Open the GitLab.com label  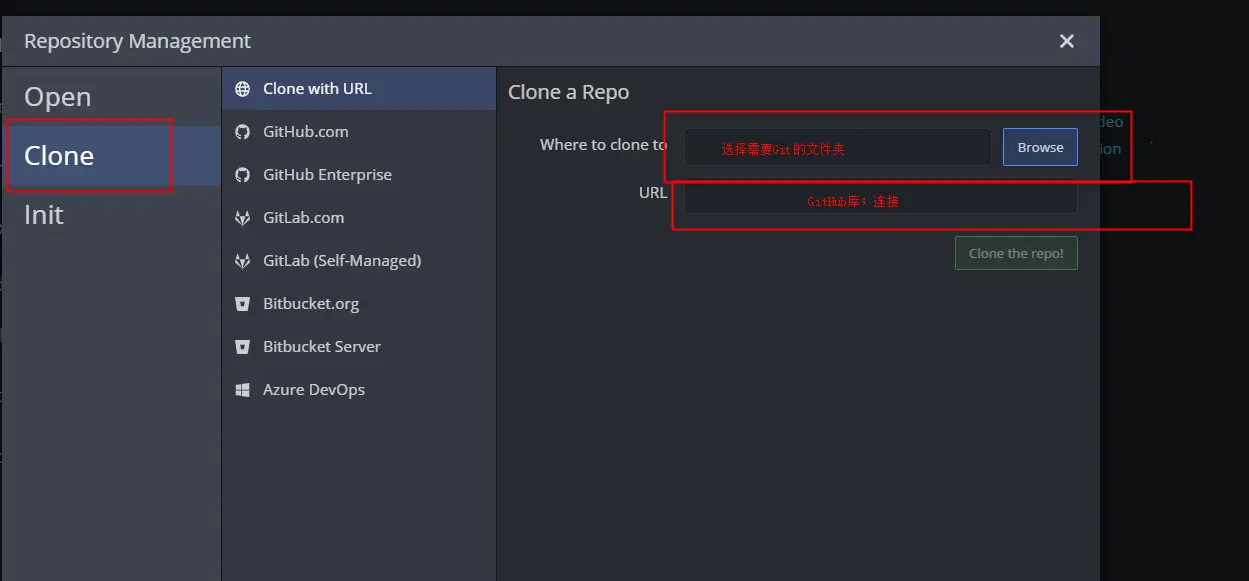[303, 218]
